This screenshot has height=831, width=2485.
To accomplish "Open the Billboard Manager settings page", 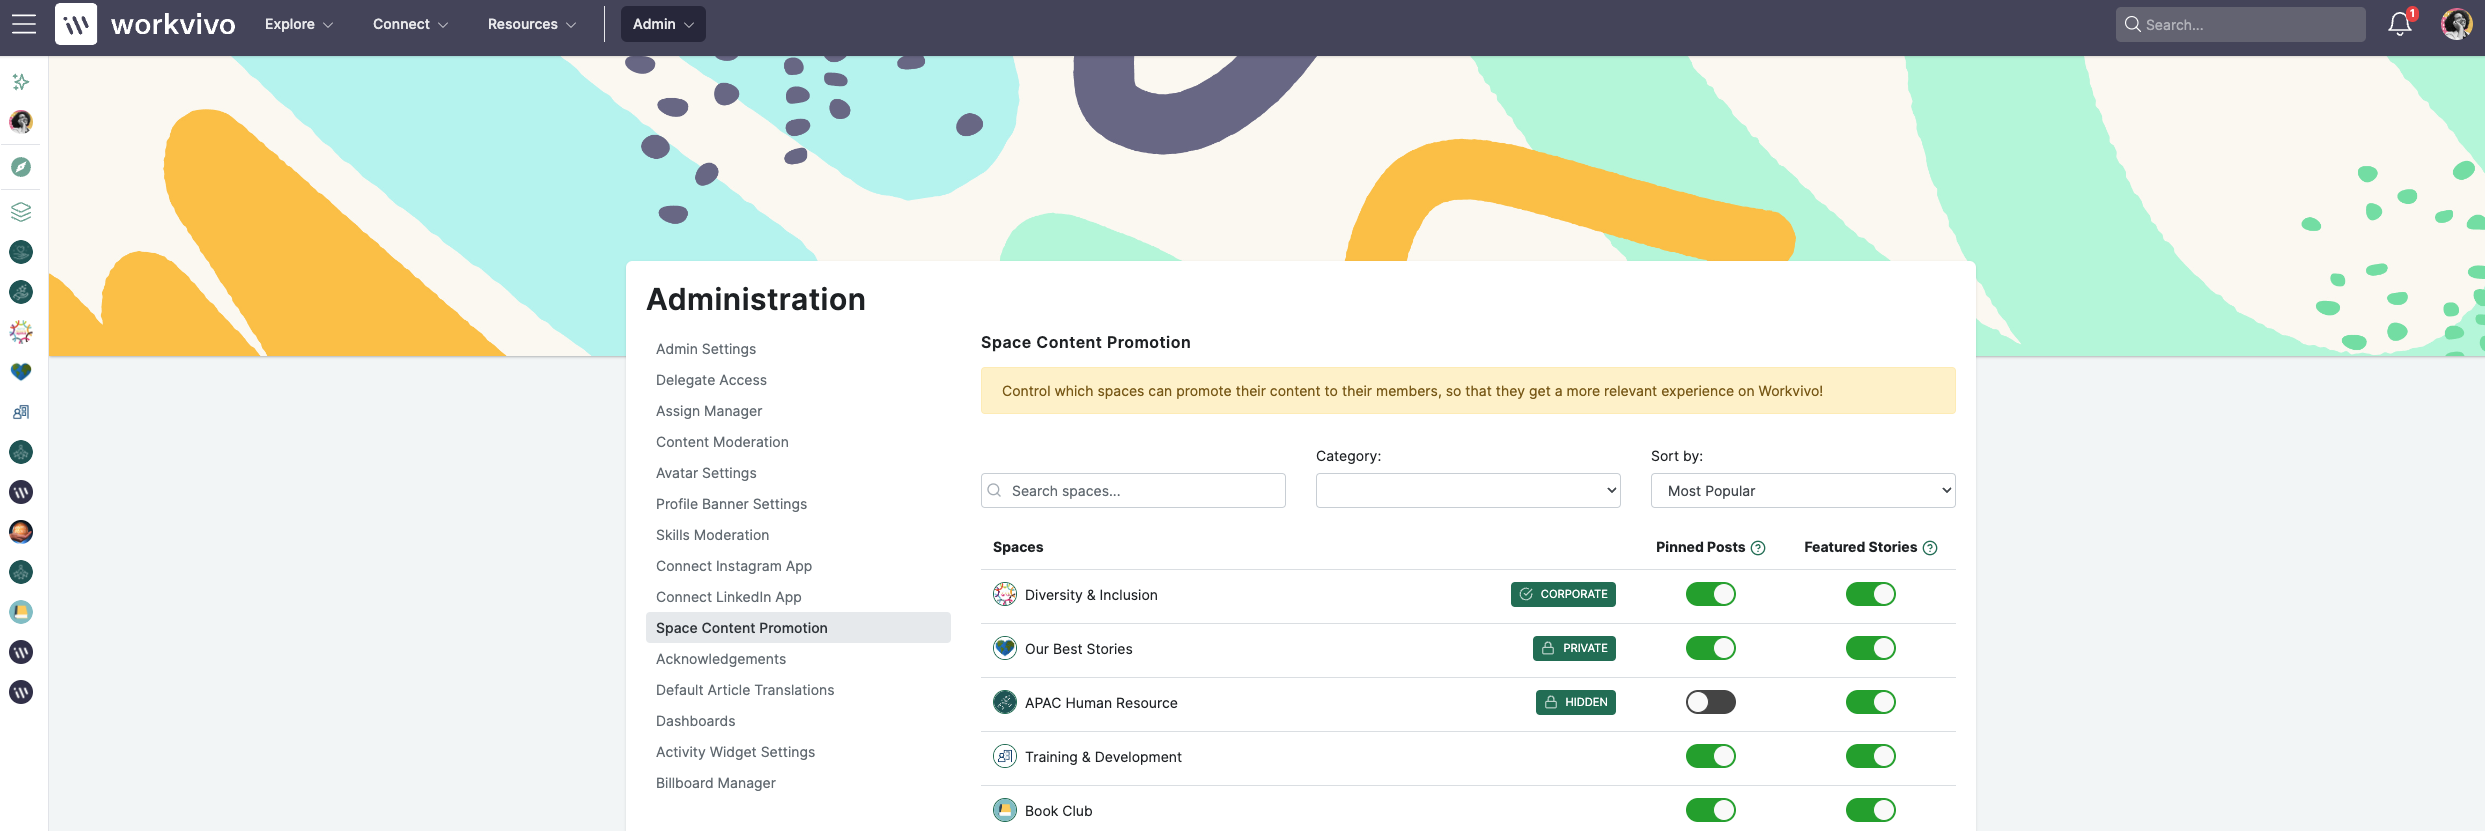I will click(715, 782).
